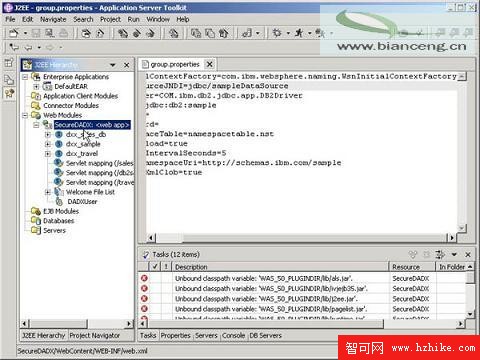This screenshot has height=360, width=480.
Task: Click the Tasks view filter icon
Action: 440,255
